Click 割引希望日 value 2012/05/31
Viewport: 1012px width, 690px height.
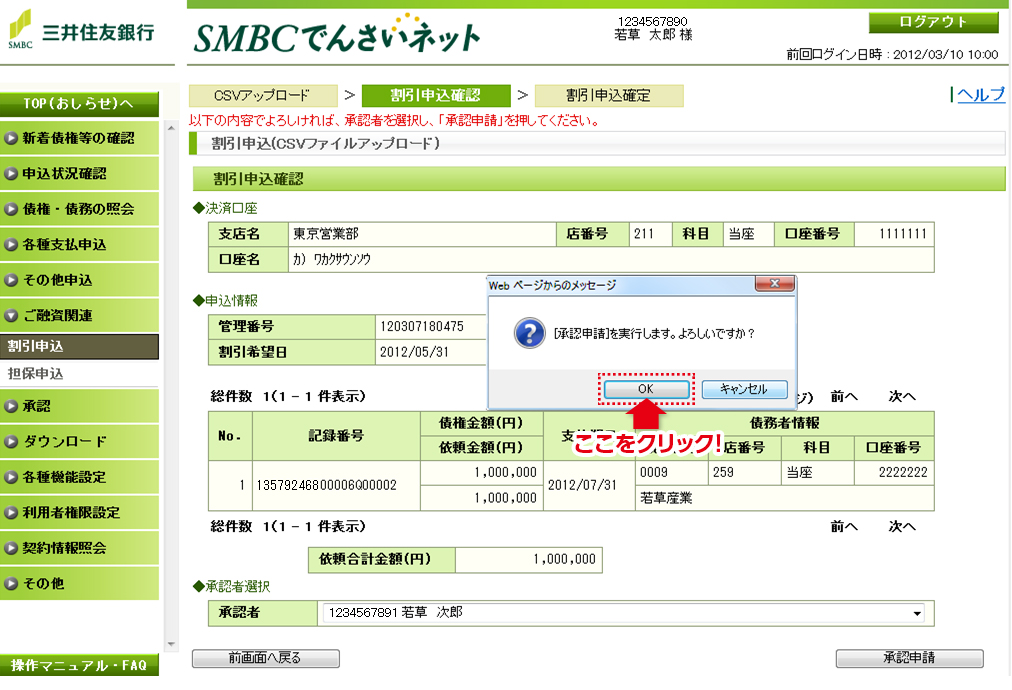[414, 352]
